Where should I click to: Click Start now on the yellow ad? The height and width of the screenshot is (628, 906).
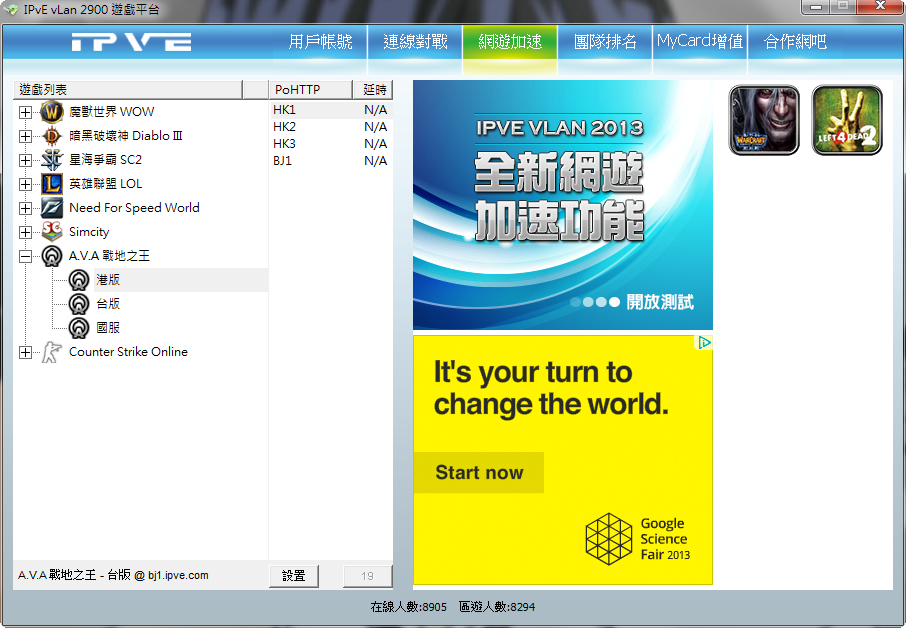[479, 473]
